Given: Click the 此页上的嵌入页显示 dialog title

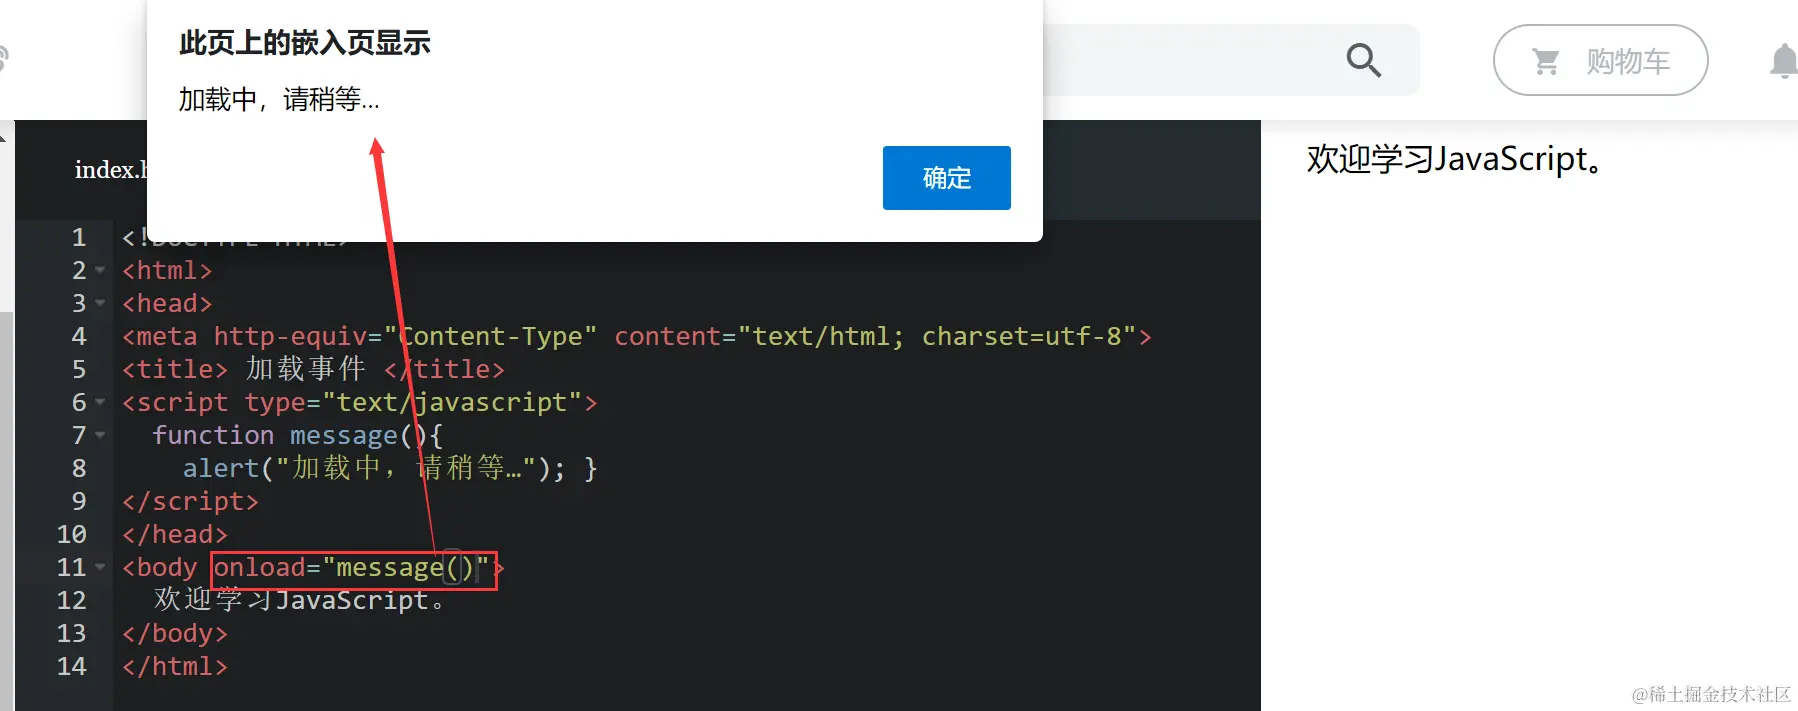Looking at the screenshot, I should [x=305, y=43].
